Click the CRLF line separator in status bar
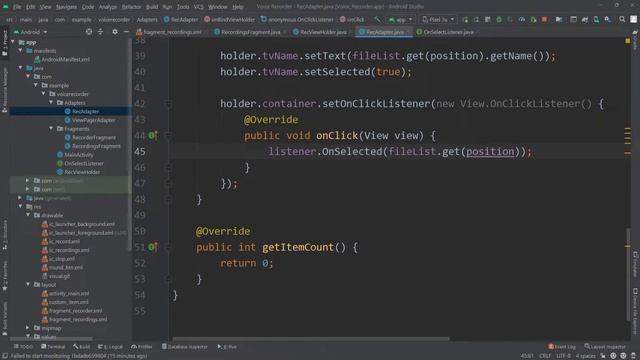Image resolution: width=640 pixels, height=360 pixels. [544, 356]
